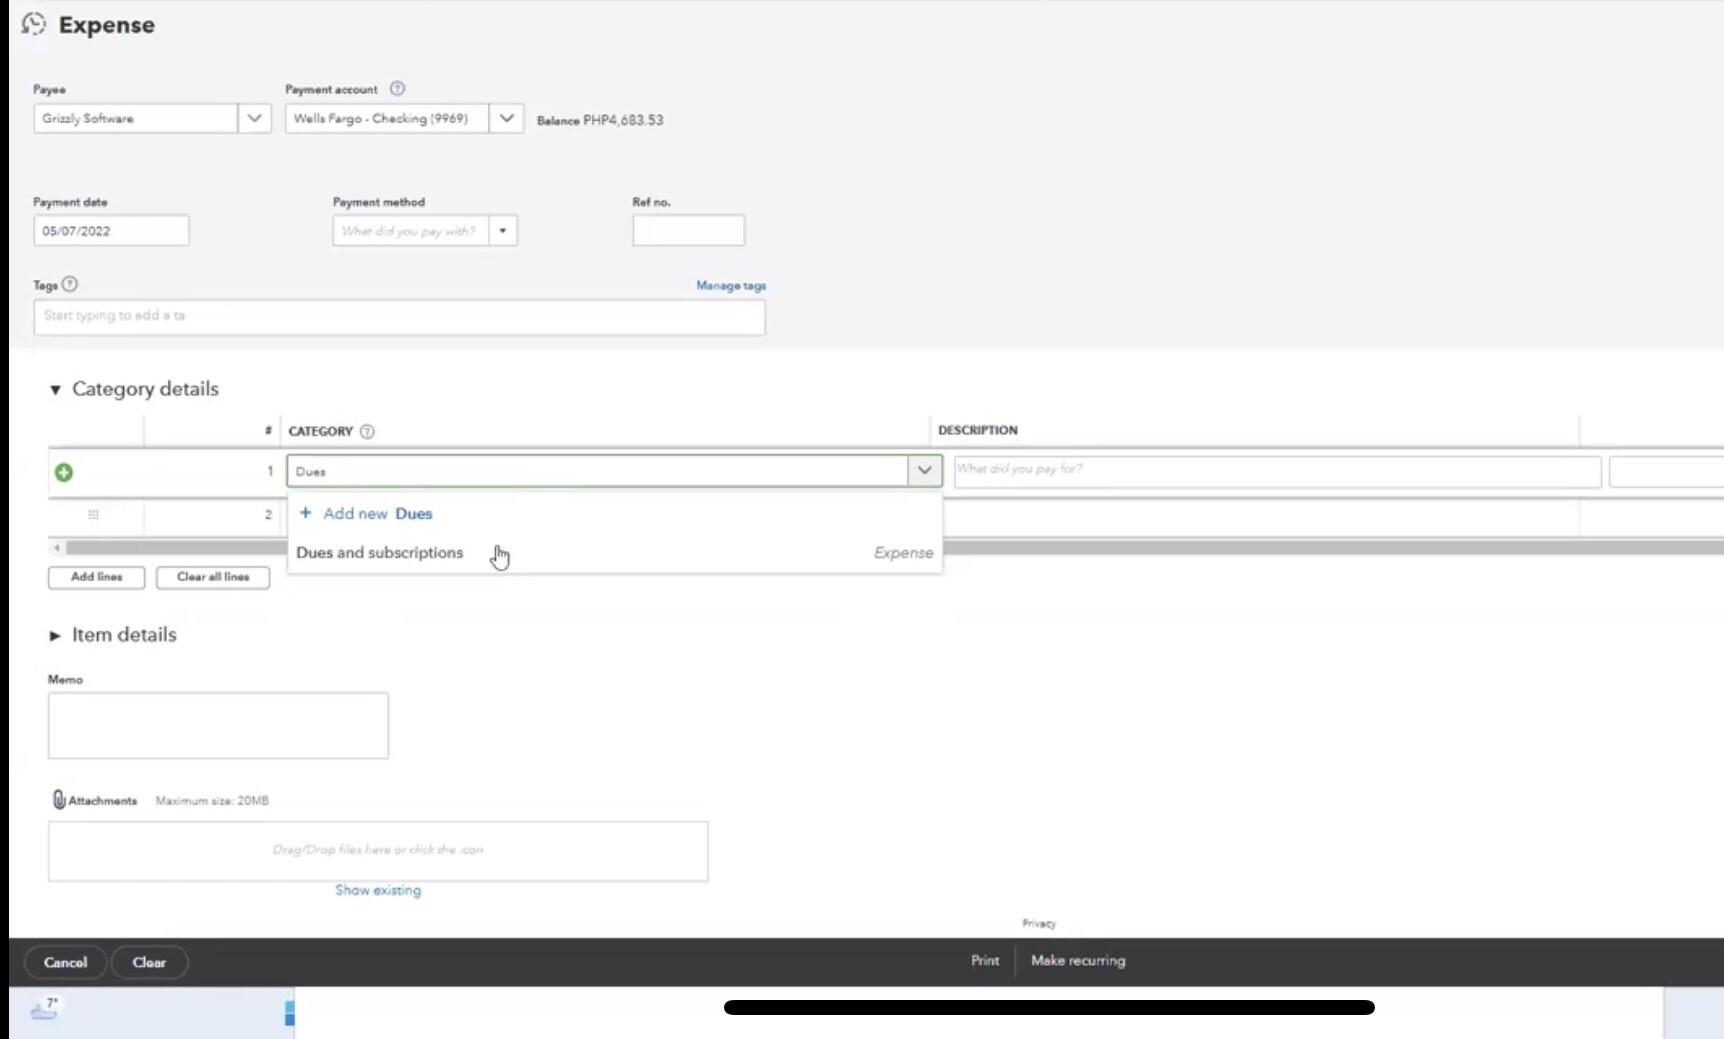The width and height of the screenshot is (1724, 1039).
Task: Open the Payment account dropdown arrow
Action: pyautogui.click(x=506, y=118)
